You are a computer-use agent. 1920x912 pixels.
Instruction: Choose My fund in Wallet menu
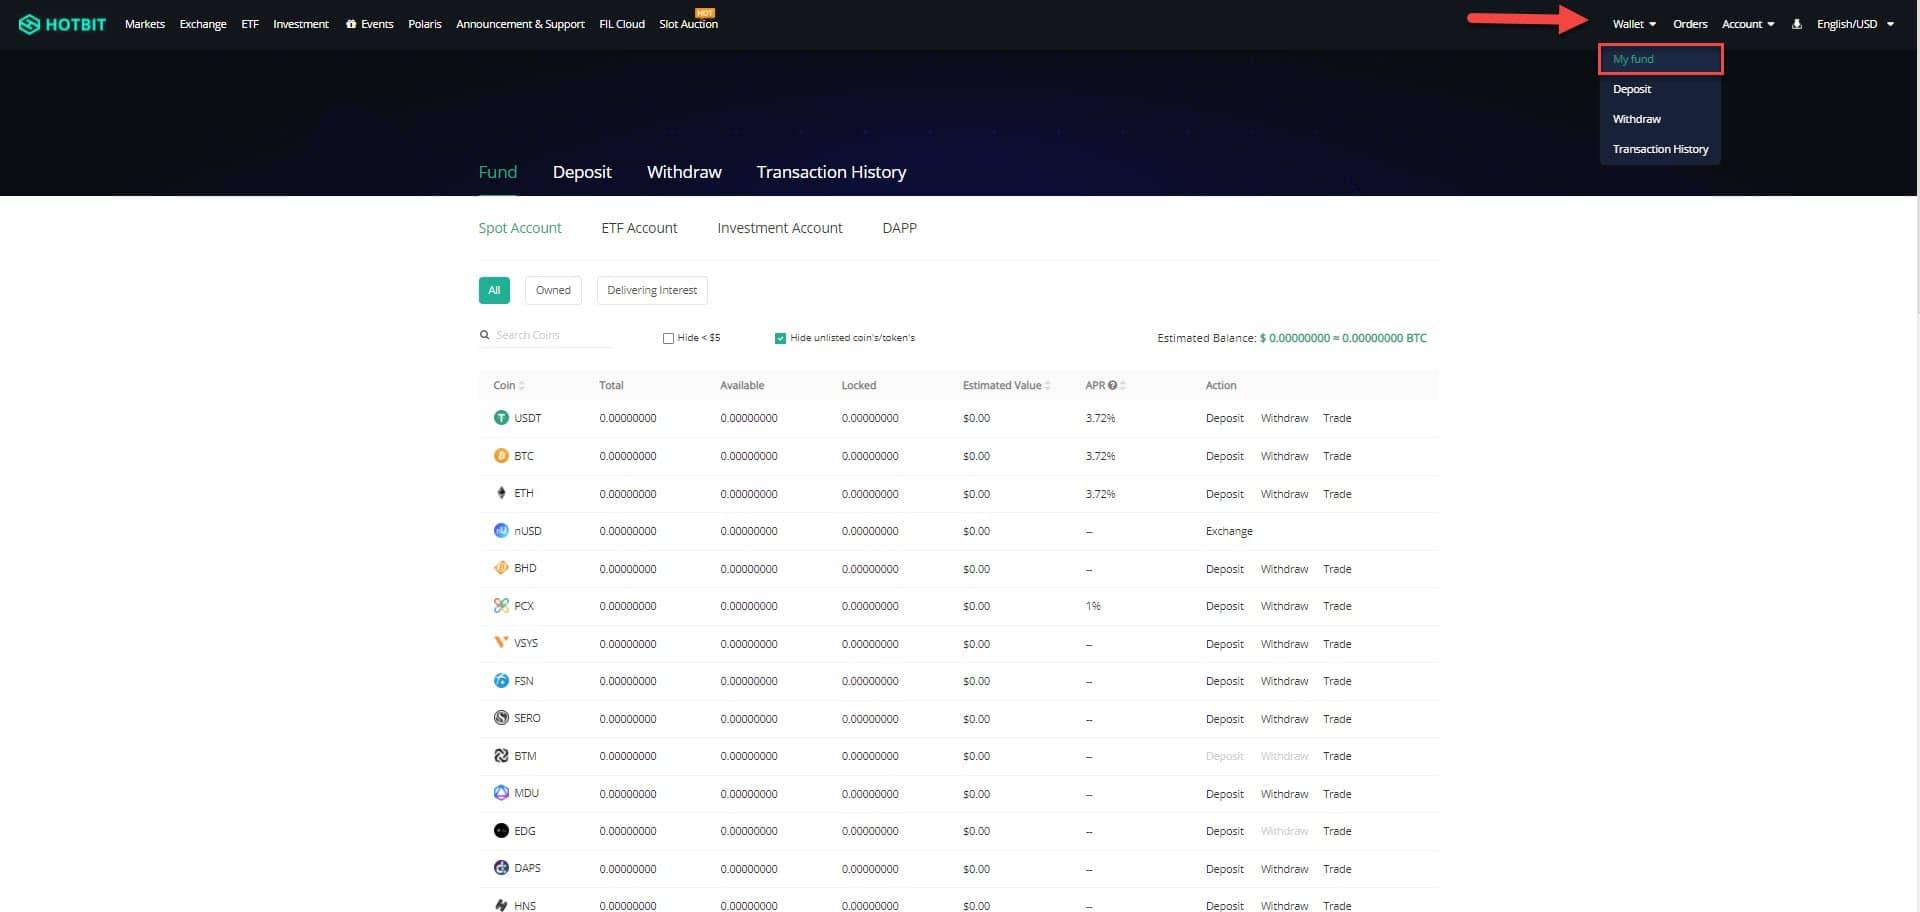(1660, 59)
